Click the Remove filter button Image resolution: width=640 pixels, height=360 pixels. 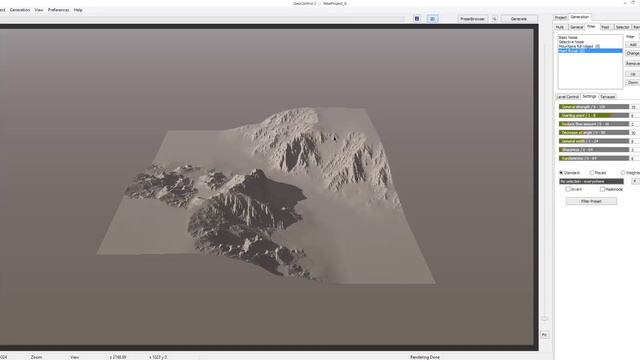click(x=633, y=63)
